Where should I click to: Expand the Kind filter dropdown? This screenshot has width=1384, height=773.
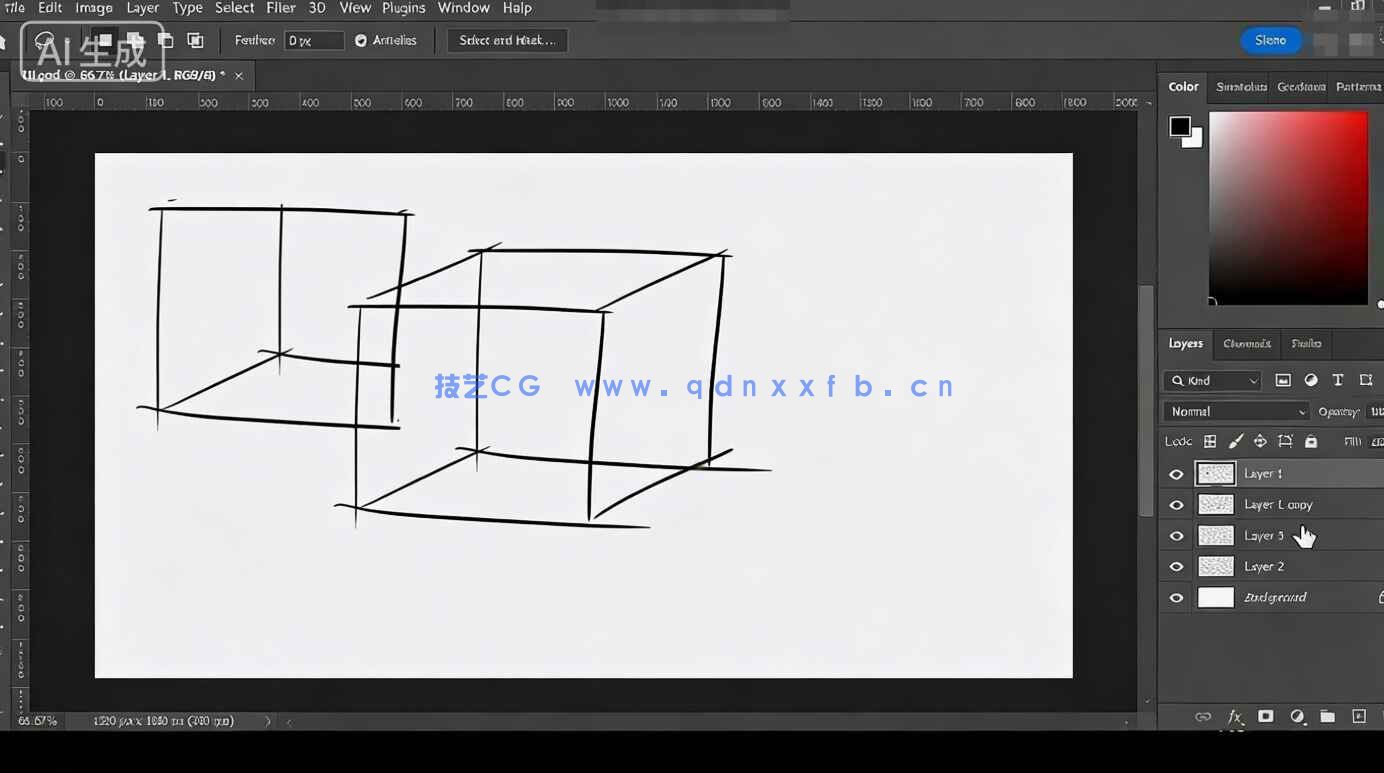point(1213,381)
